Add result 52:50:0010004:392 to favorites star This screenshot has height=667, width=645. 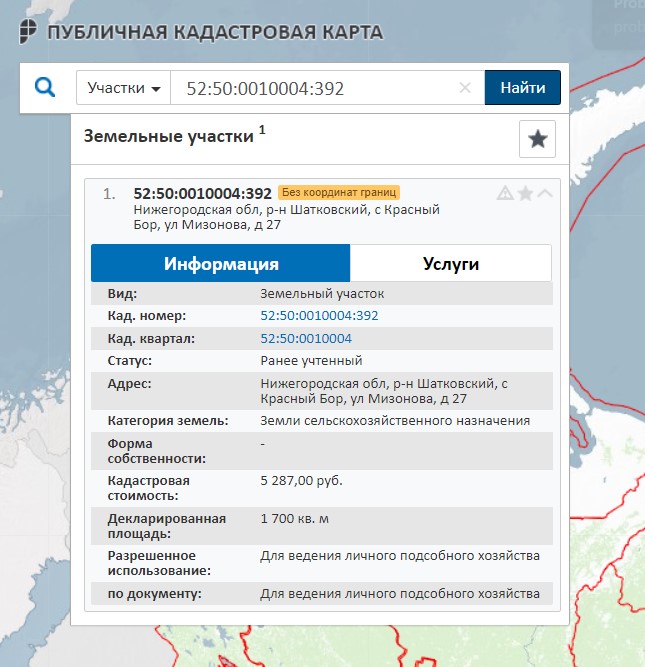[x=525, y=193]
